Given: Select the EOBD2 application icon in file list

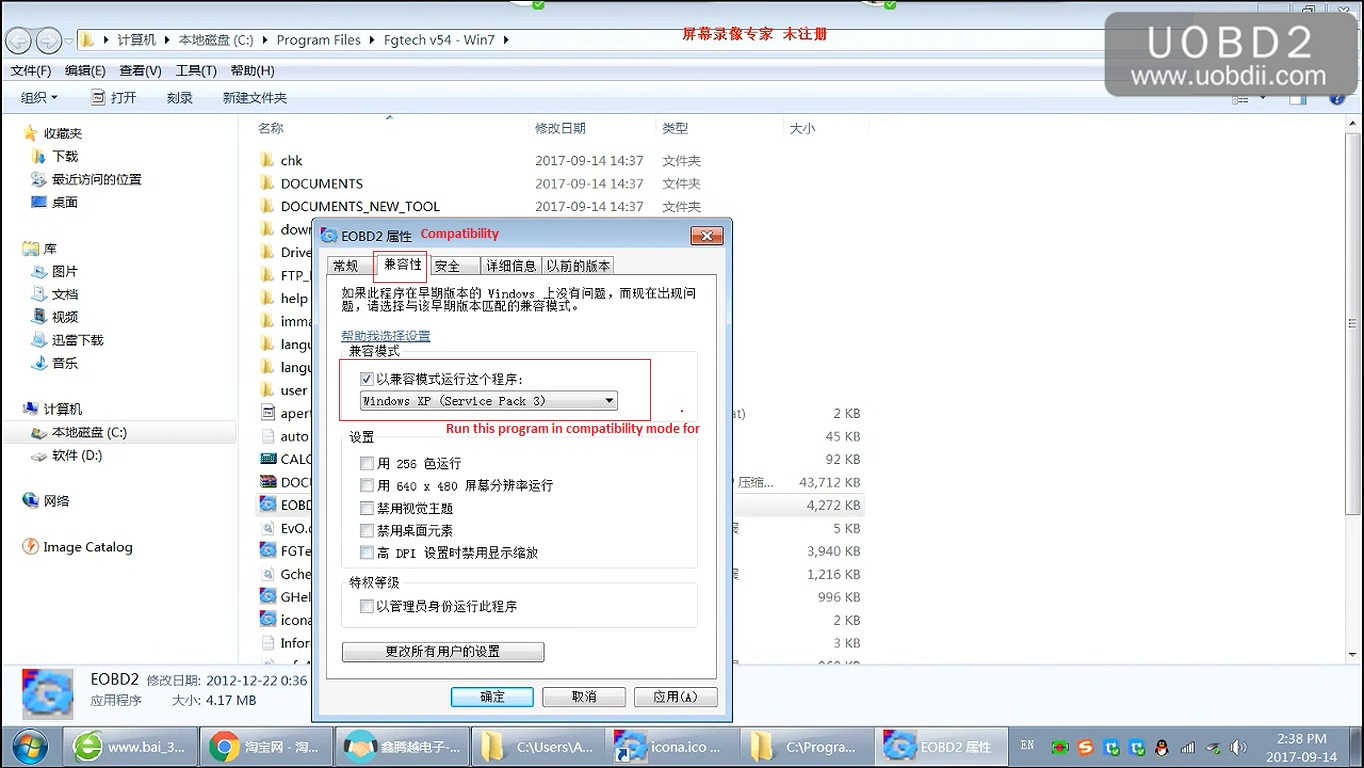Looking at the screenshot, I should [x=267, y=505].
